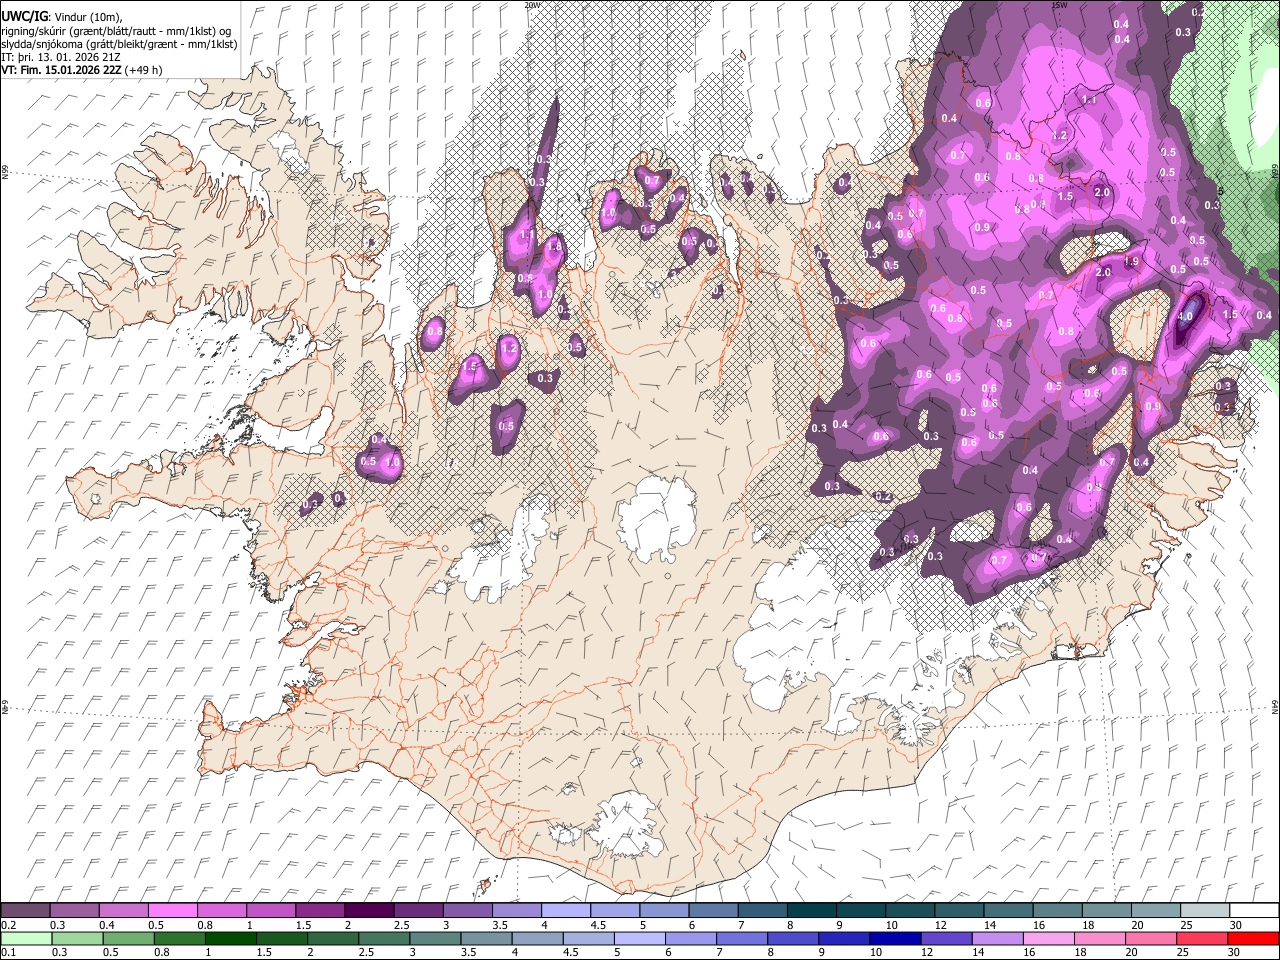Select the navy blue swatch between 10 and 12
This screenshot has height=960, width=1280.
pos(894,939)
